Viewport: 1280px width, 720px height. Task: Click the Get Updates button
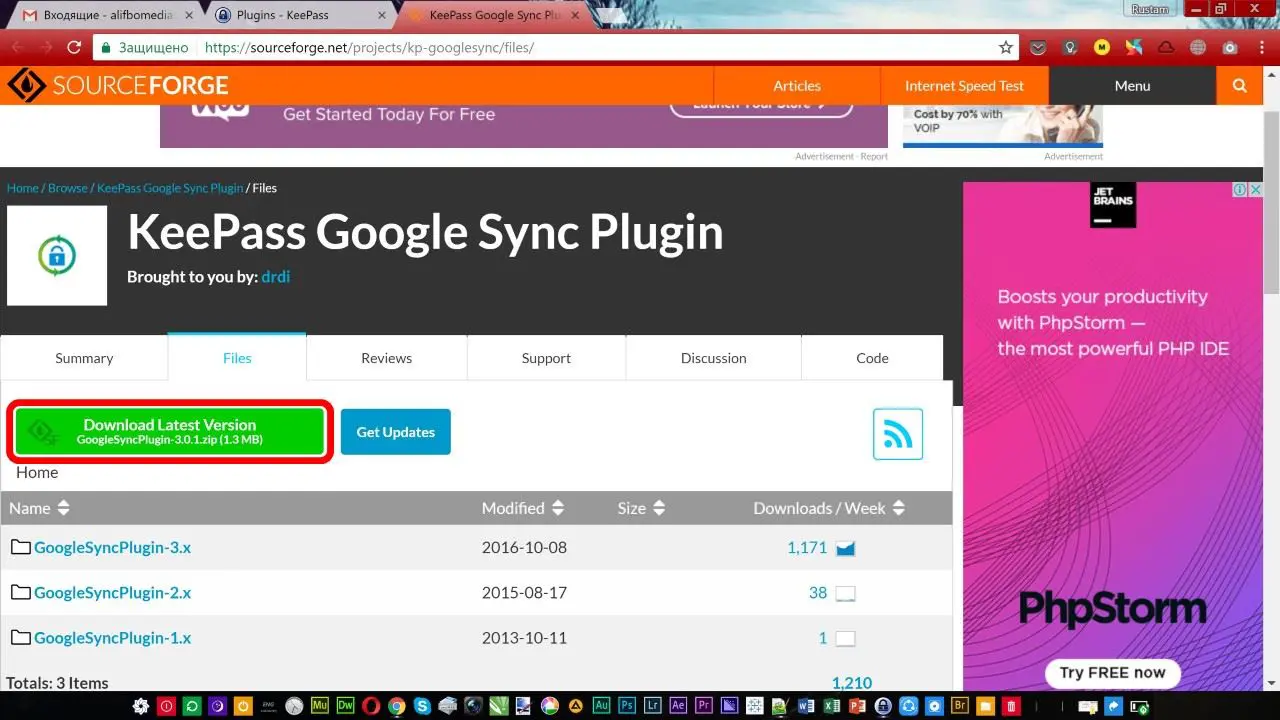pos(396,432)
